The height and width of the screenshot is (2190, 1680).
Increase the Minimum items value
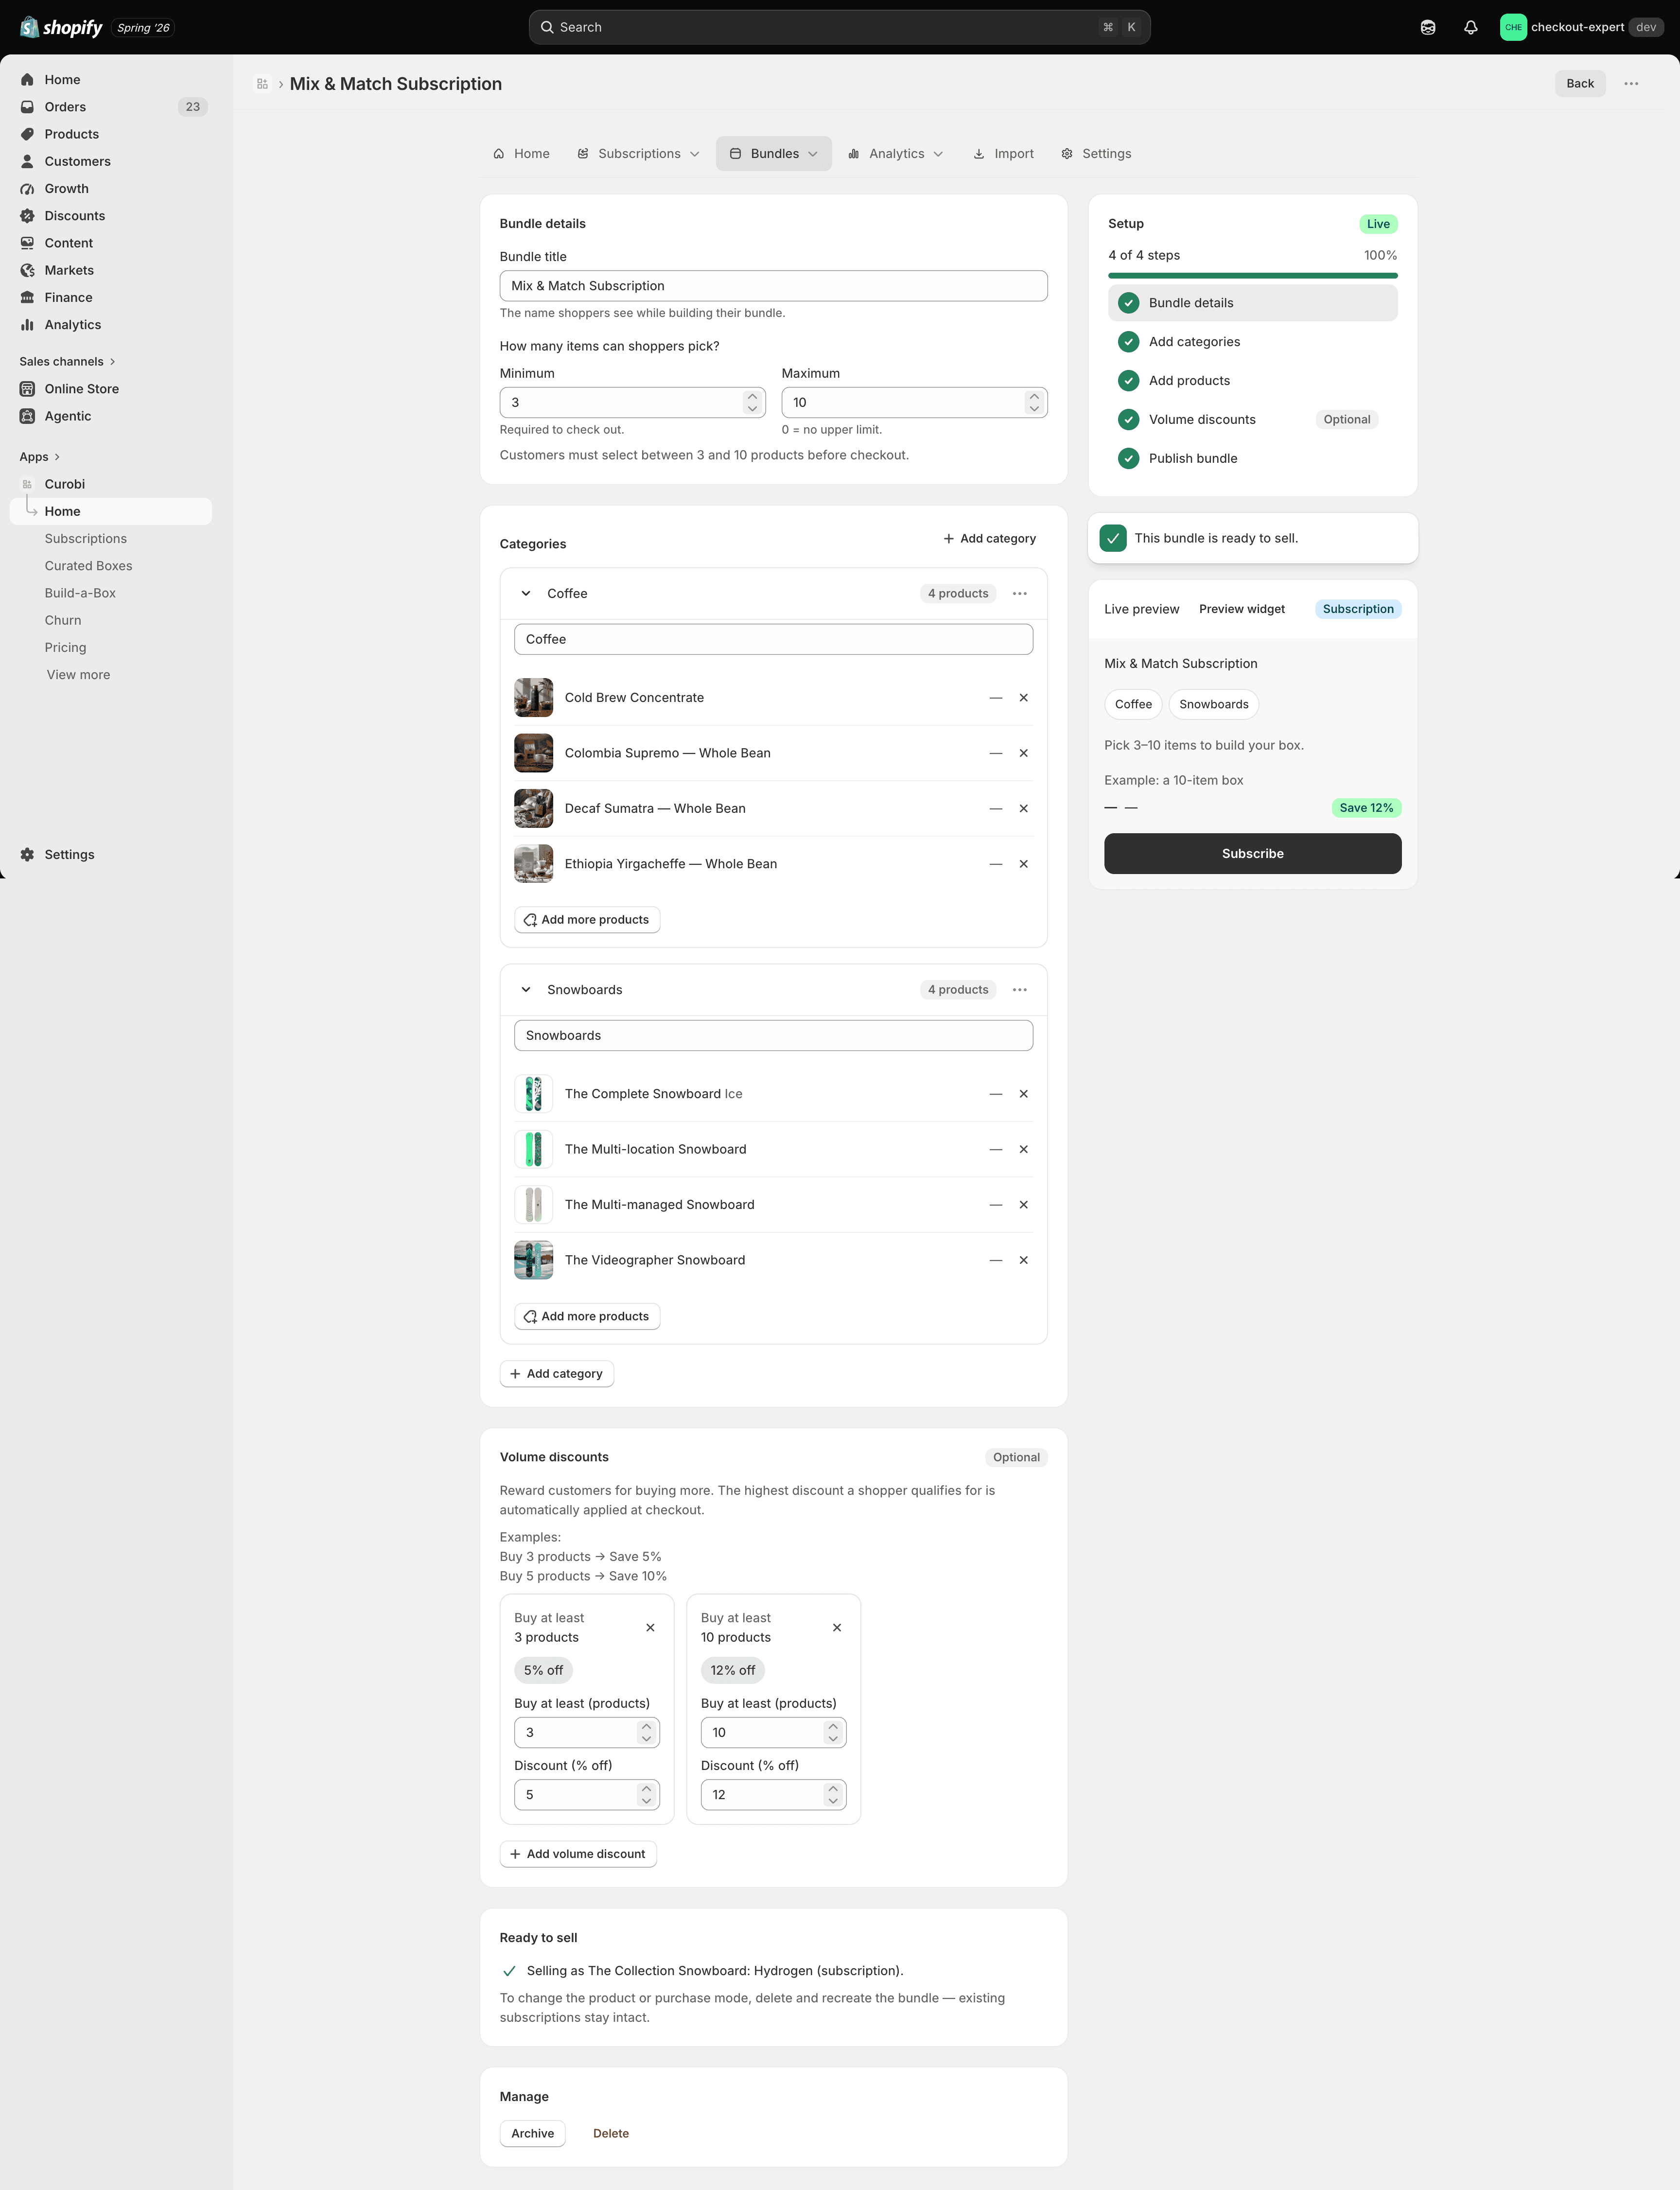[752, 397]
